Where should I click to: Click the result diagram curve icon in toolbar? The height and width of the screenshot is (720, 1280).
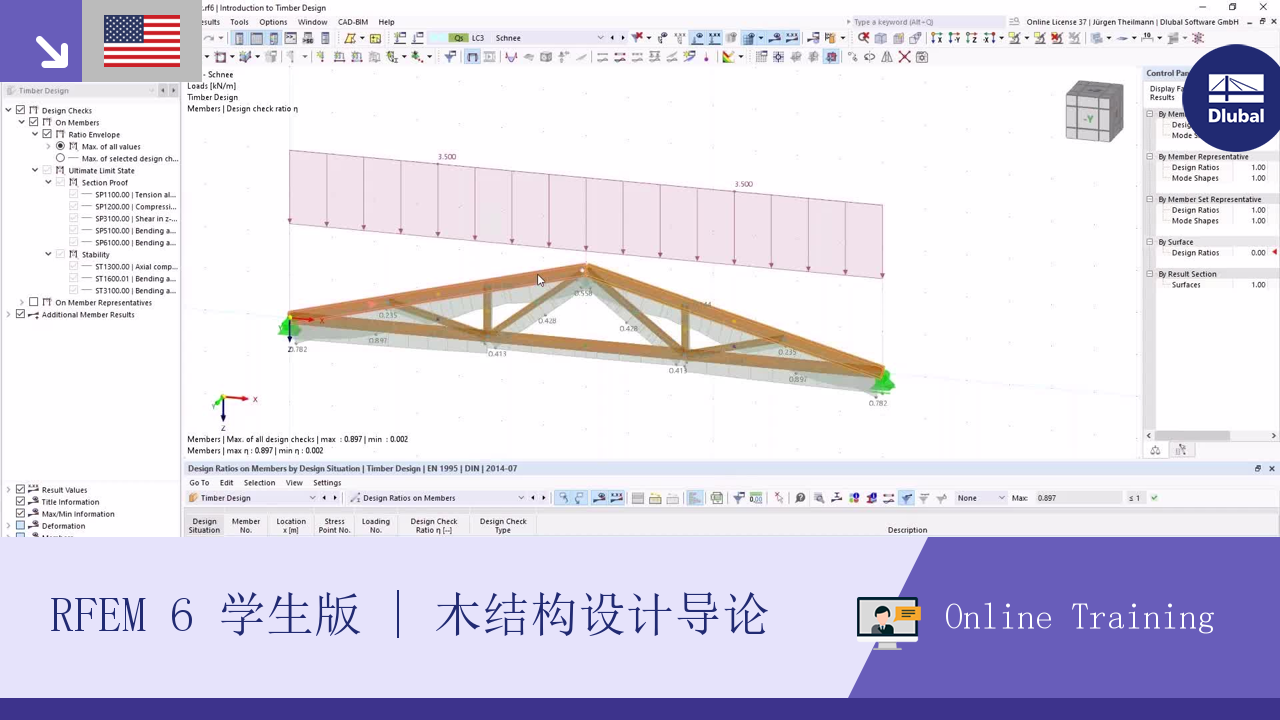pos(511,57)
